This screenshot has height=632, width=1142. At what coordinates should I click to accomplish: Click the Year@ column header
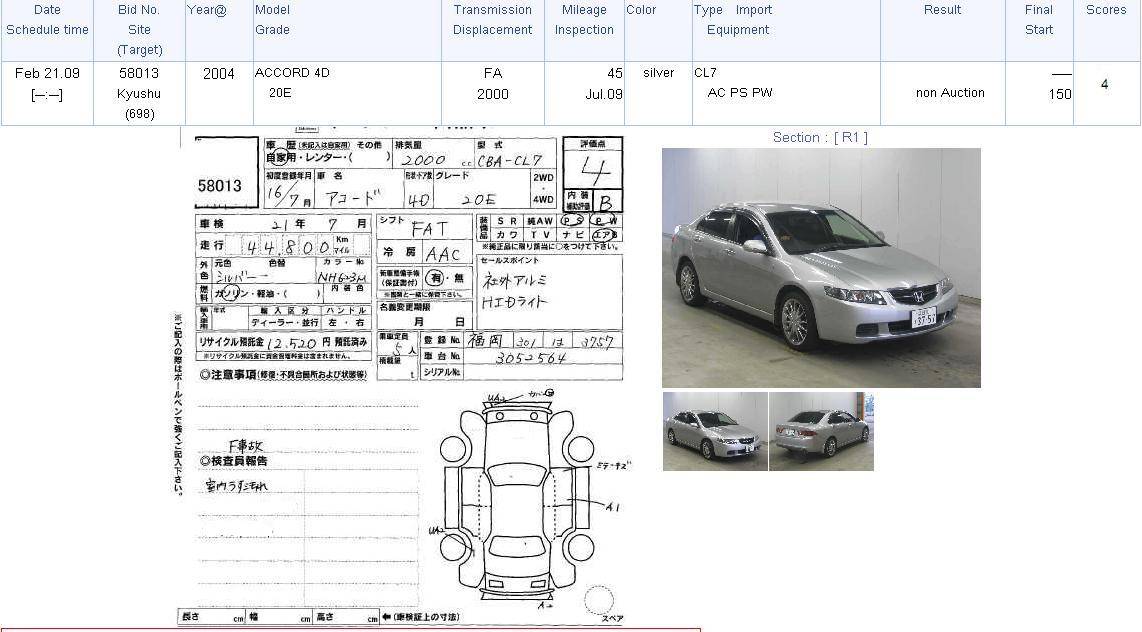coord(208,10)
